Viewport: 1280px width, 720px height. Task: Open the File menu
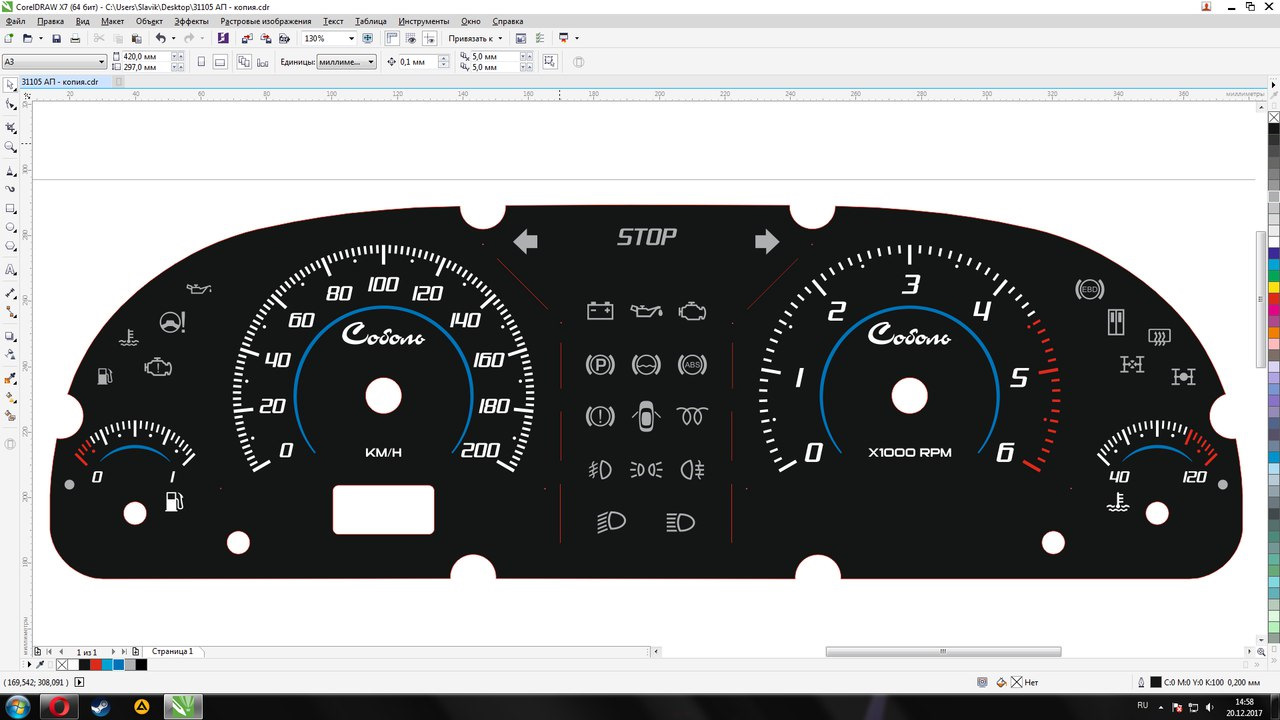pyautogui.click(x=16, y=21)
